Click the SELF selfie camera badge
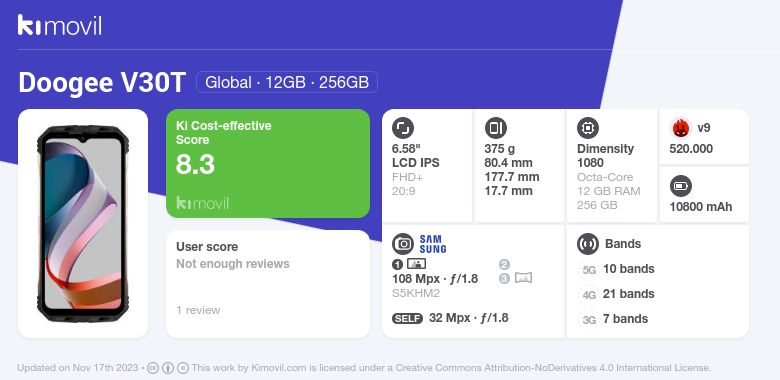The height and width of the screenshot is (380, 780). tap(407, 318)
